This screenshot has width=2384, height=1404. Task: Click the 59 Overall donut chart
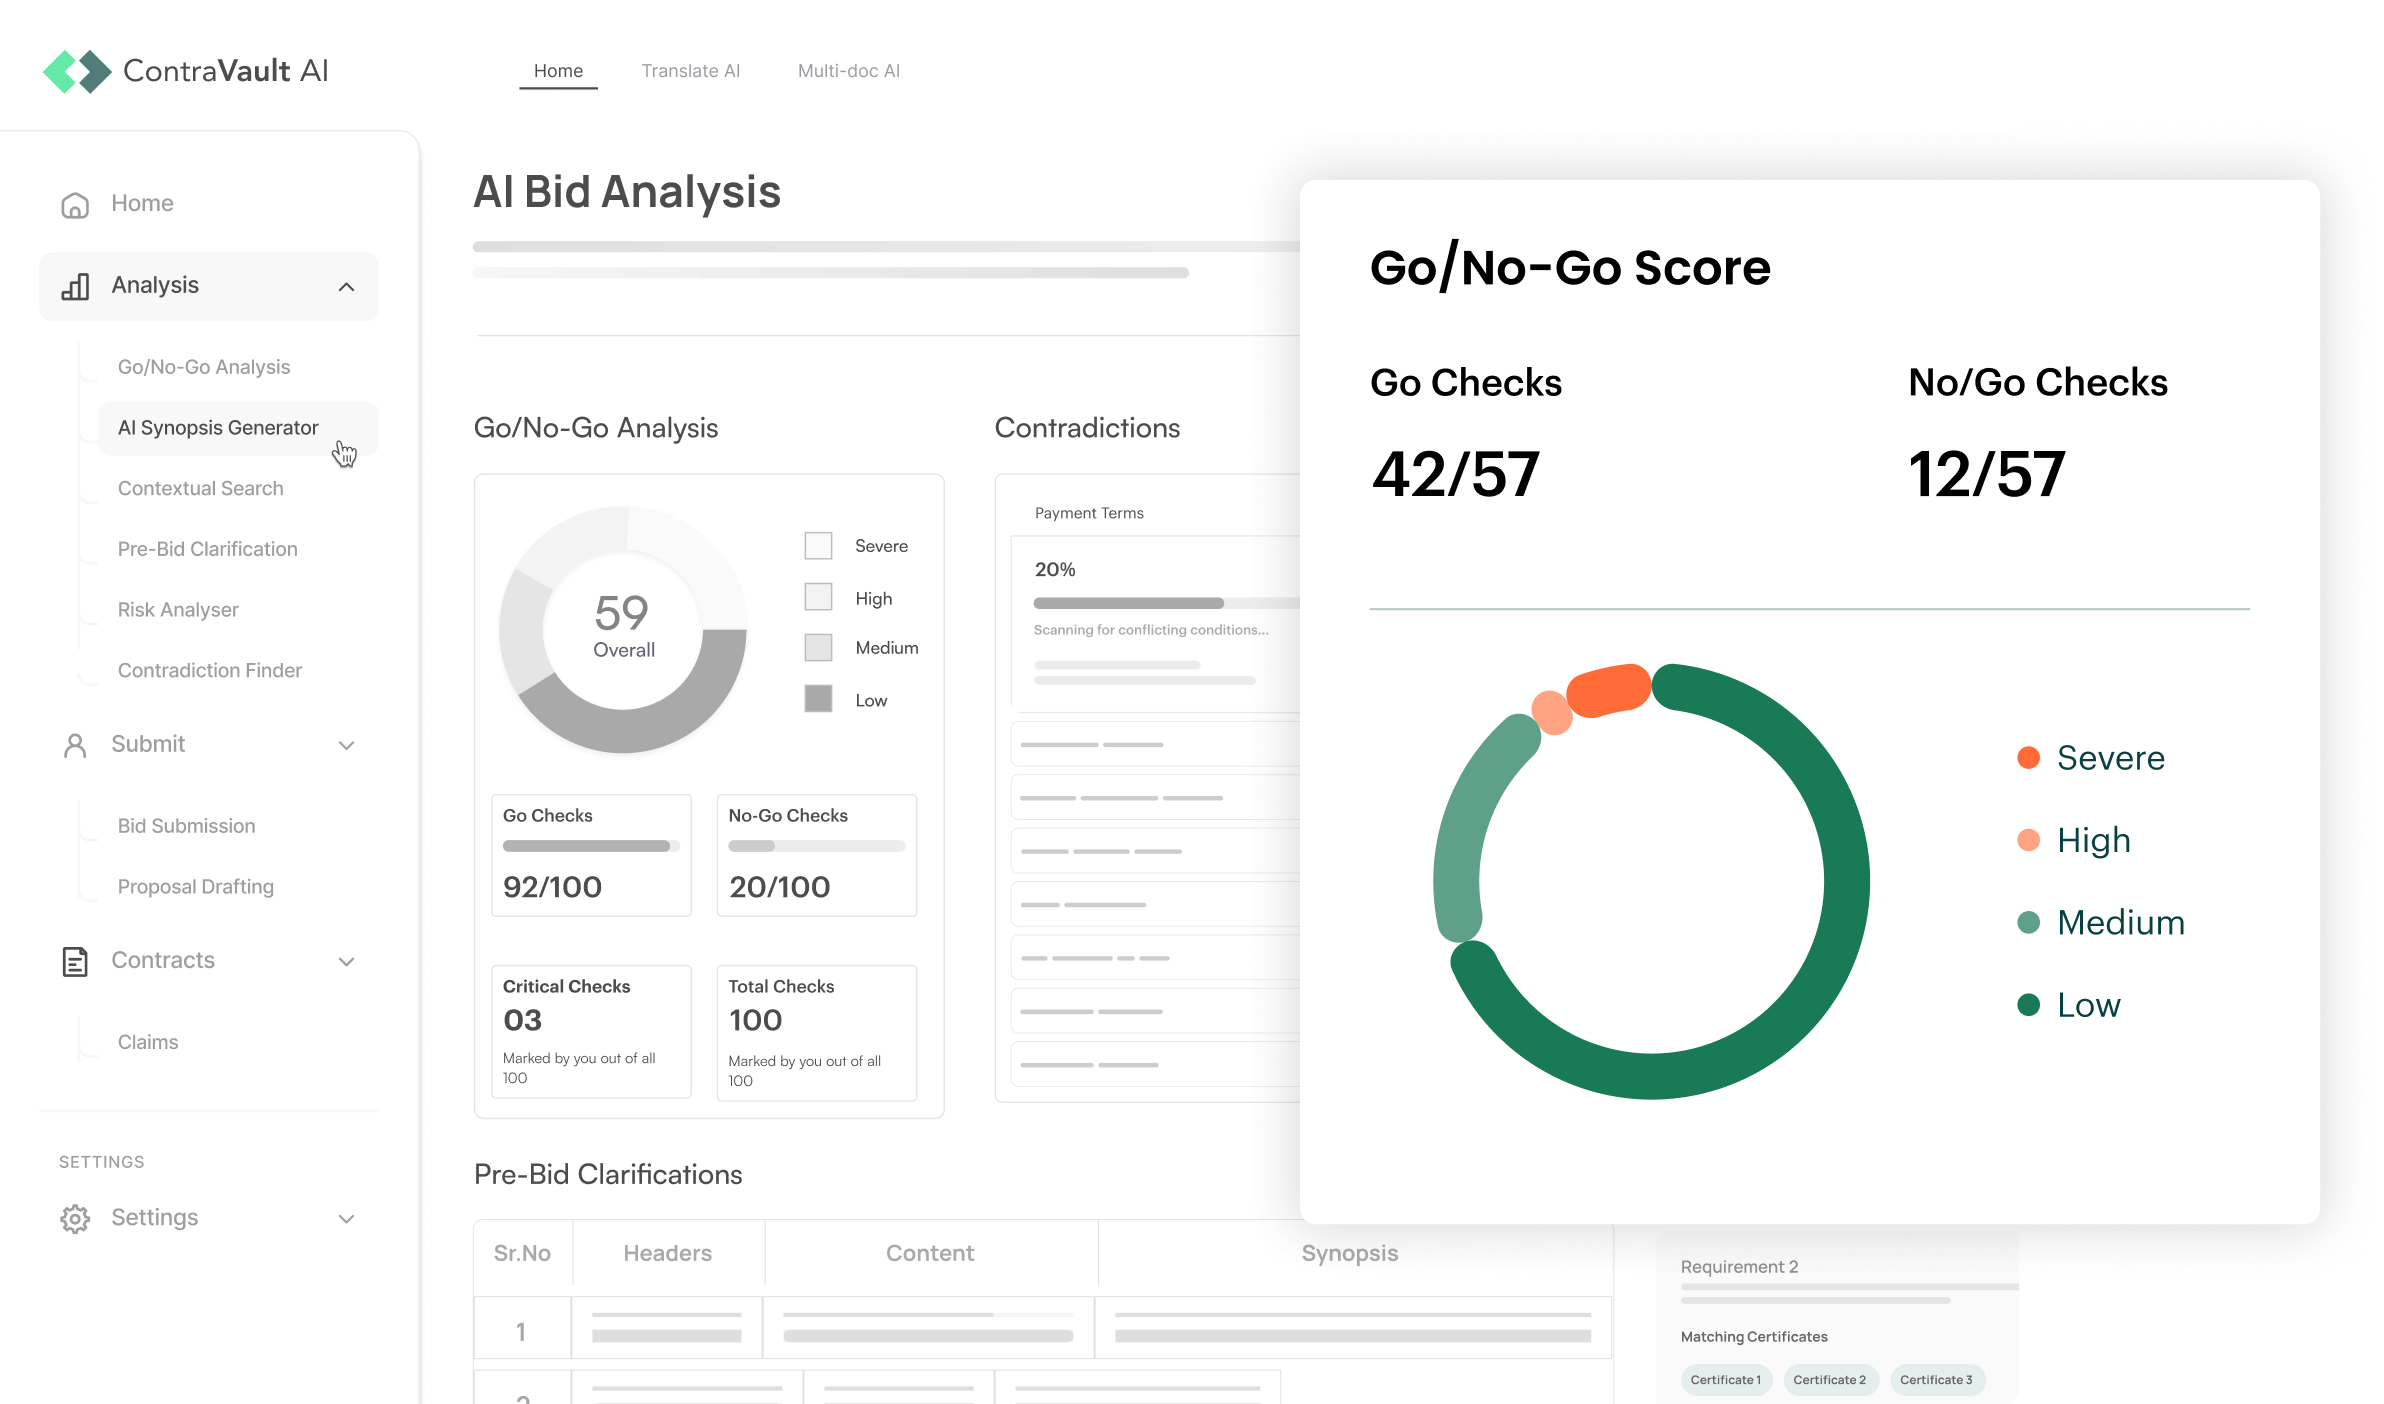623,629
